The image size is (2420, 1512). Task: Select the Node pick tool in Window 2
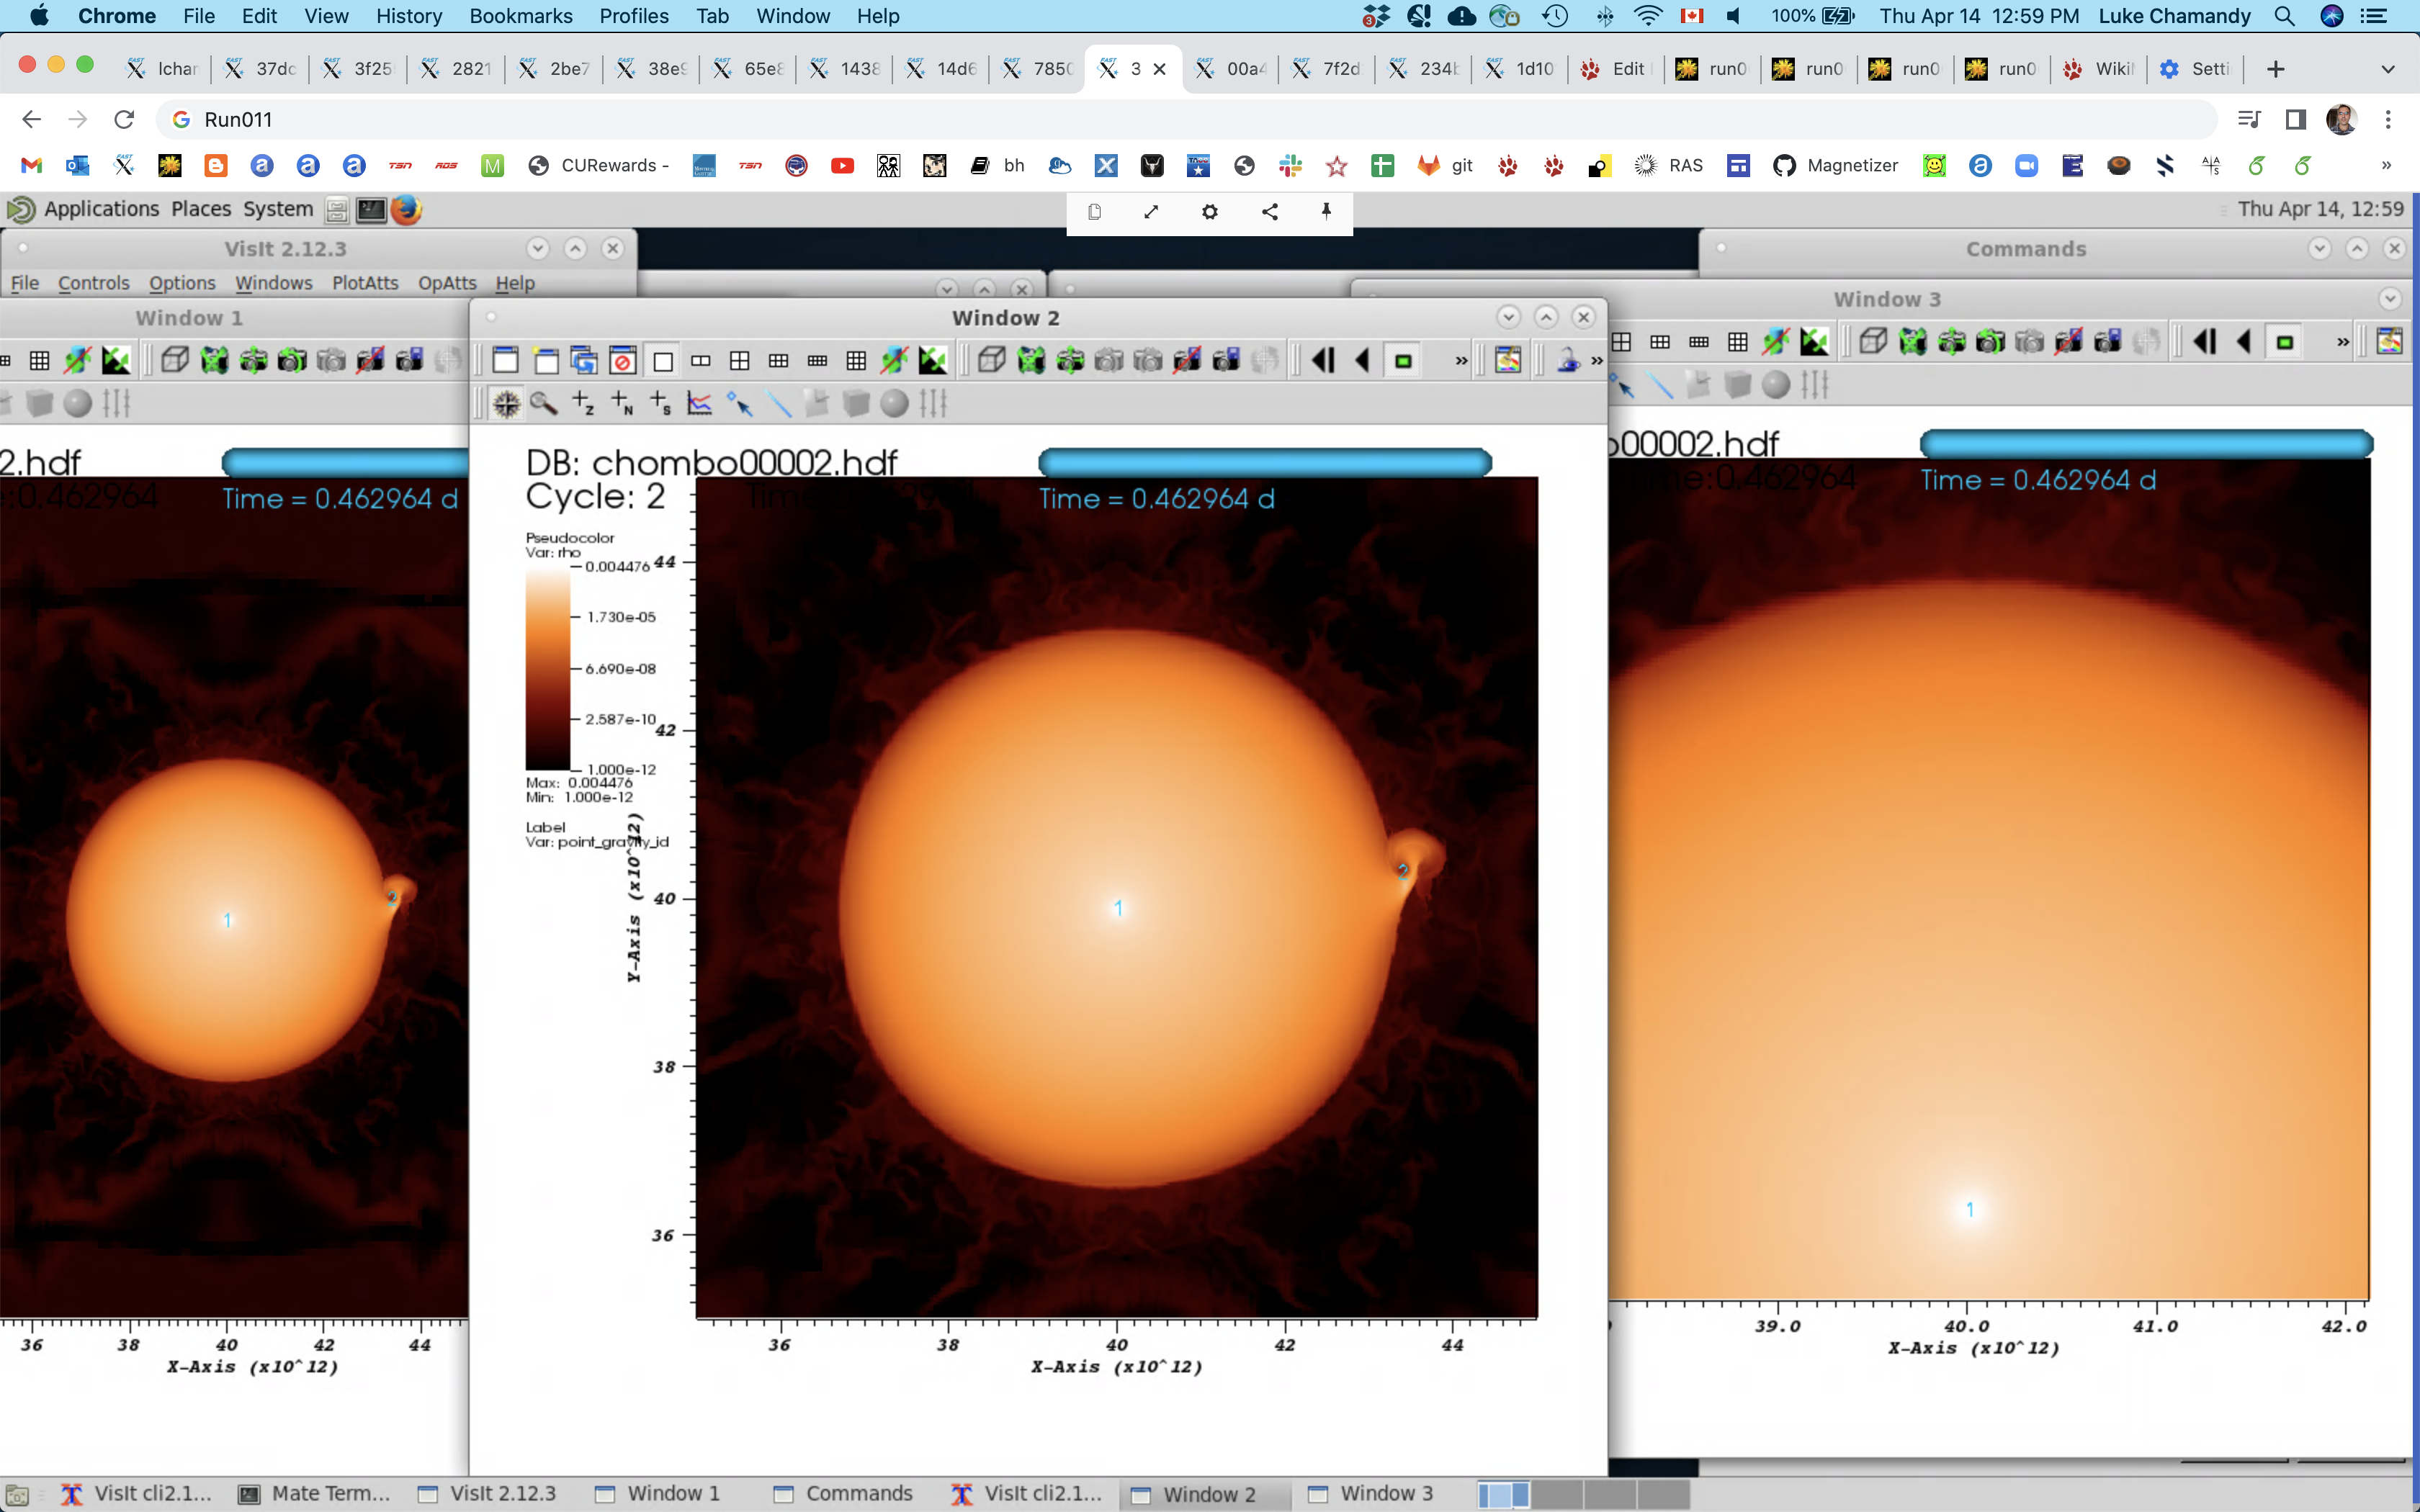[622, 403]
